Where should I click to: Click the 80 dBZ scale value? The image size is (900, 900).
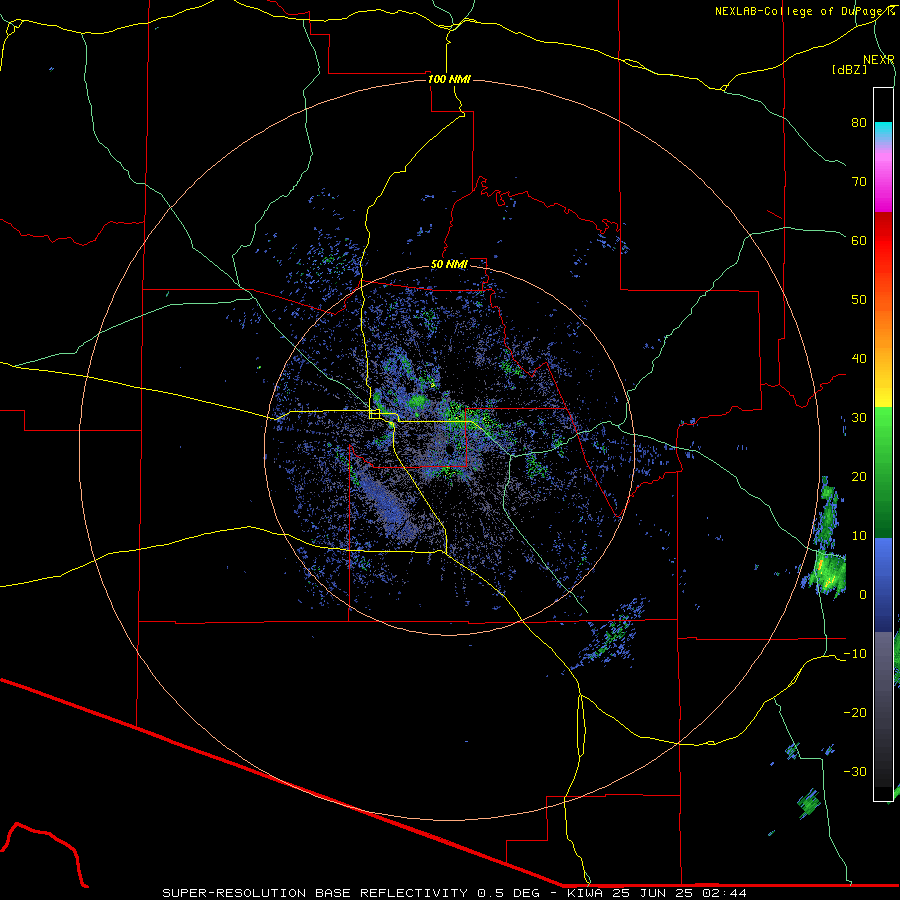(859, 123)
